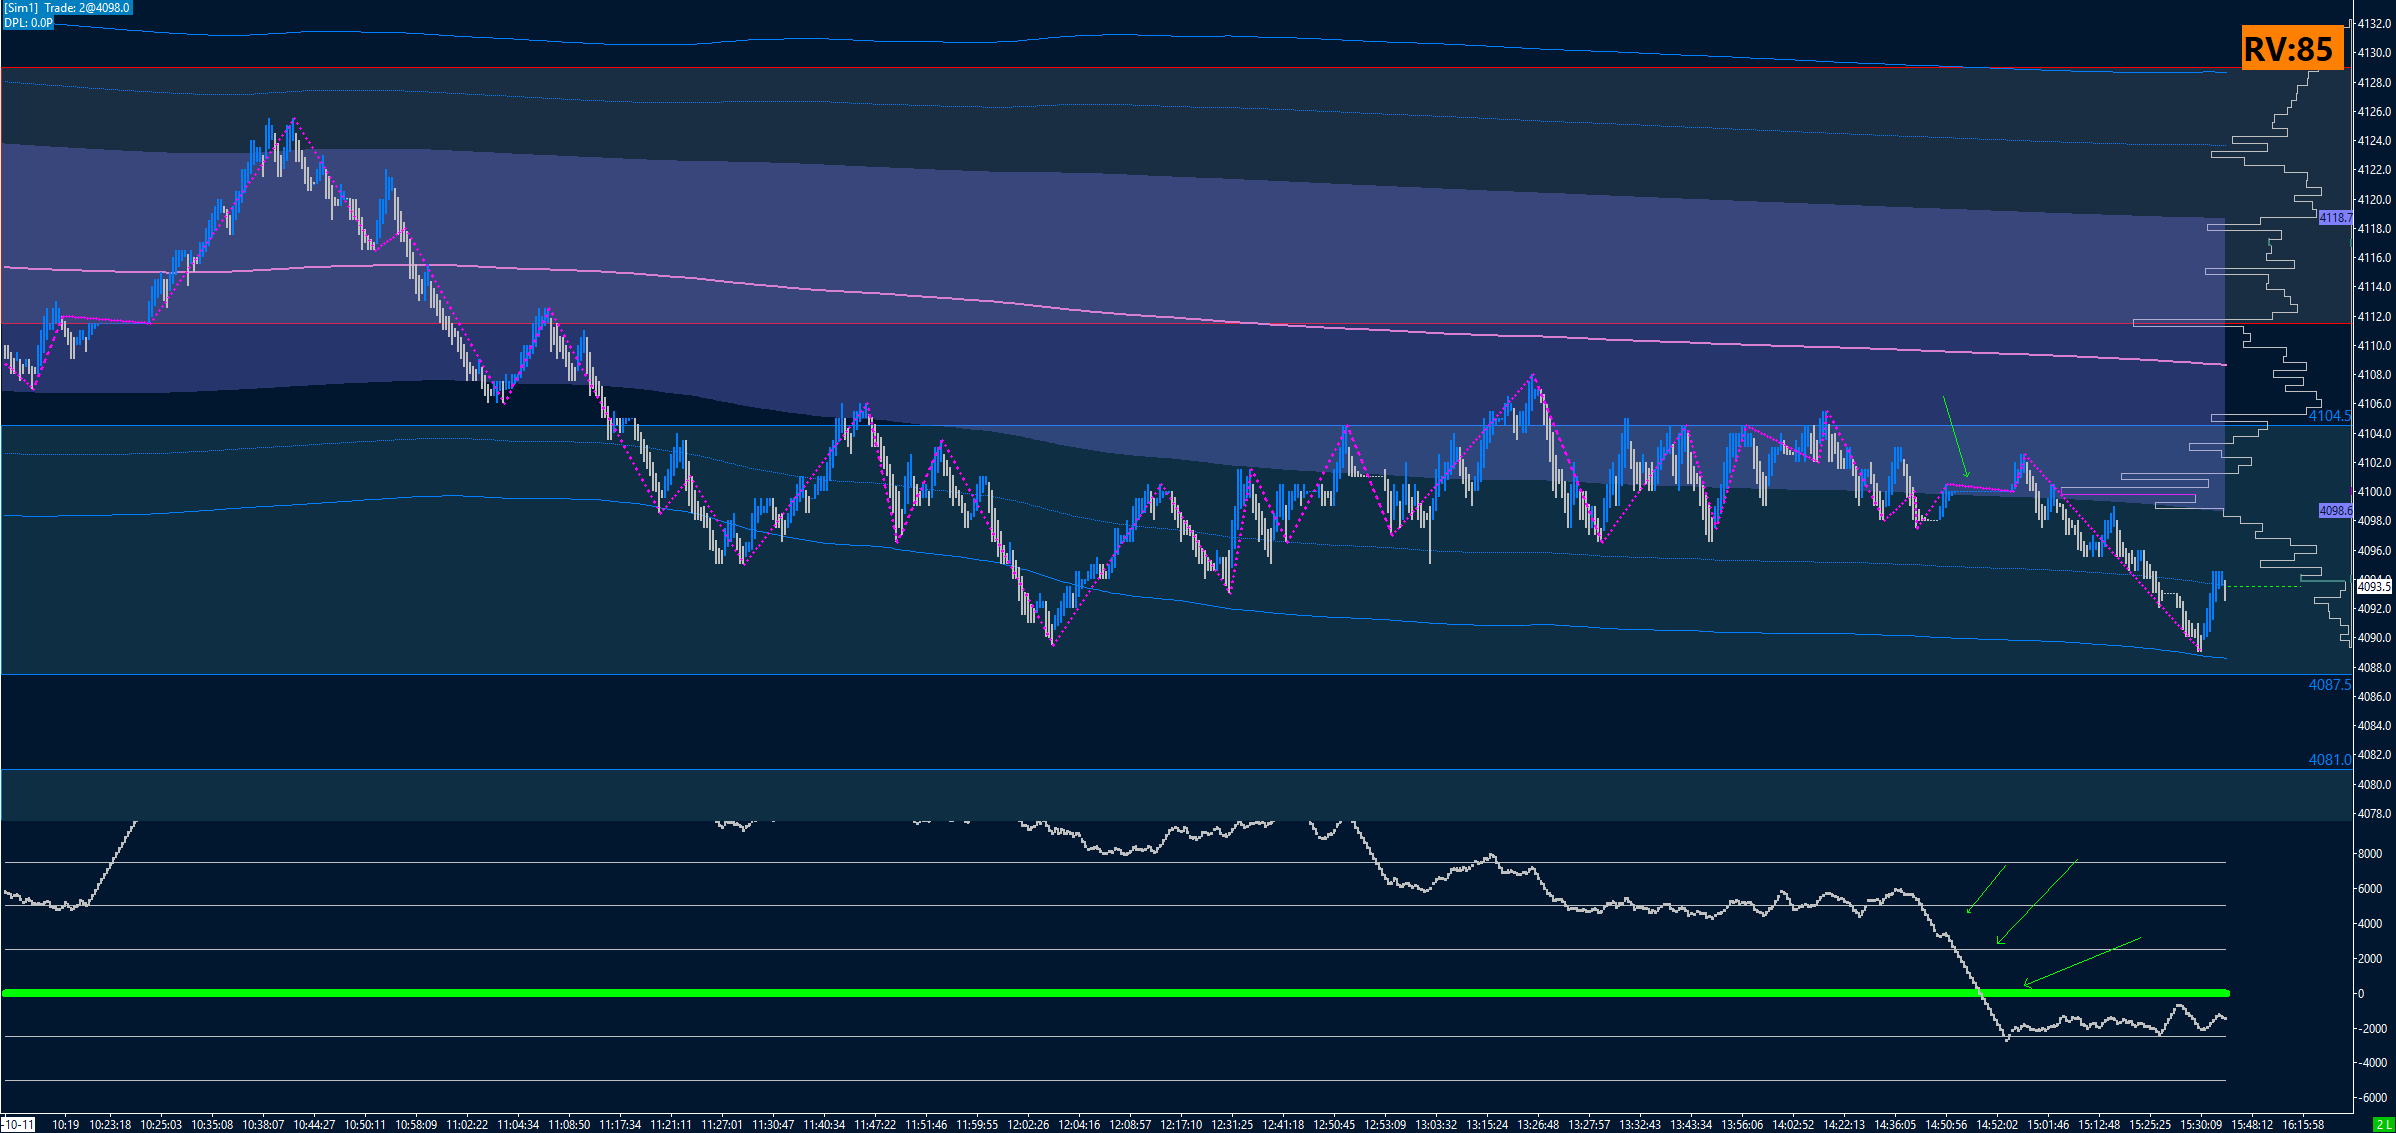
Task: Click the orange RV:85 indicator box
Action: (x=2292, y=48)
